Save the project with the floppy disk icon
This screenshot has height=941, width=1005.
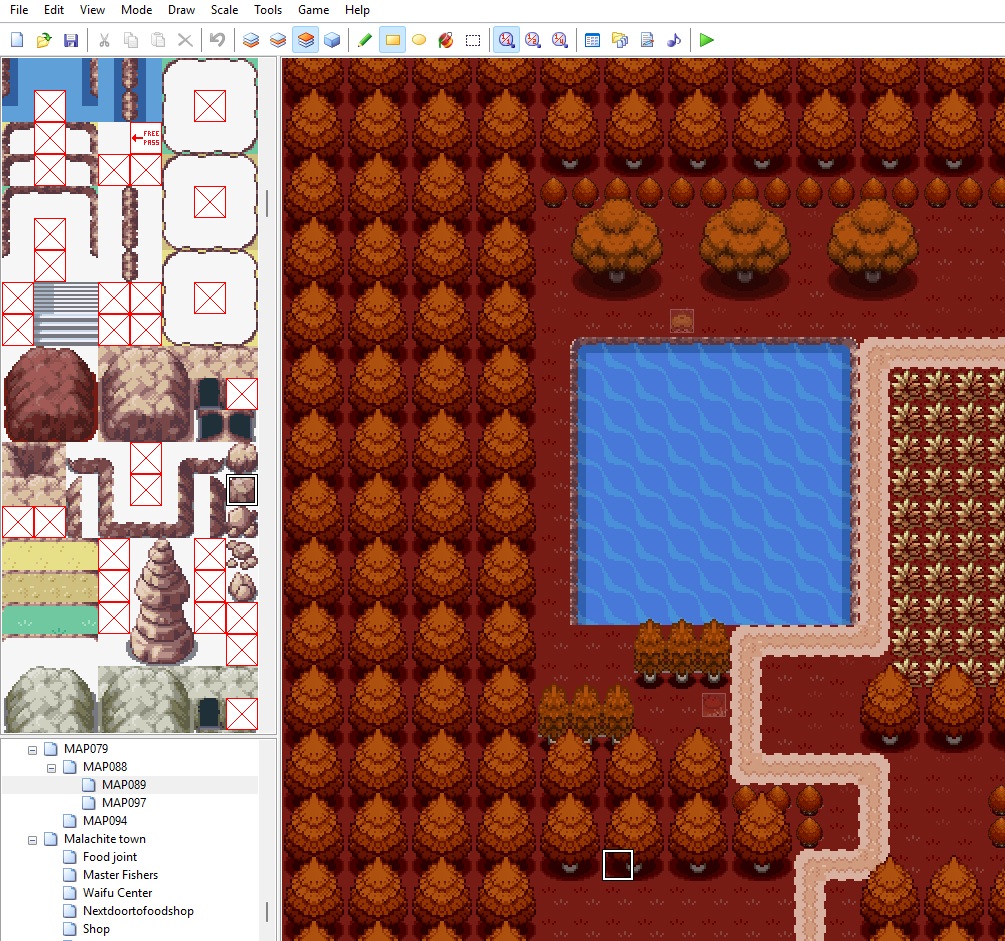pyautogui.click(x=71, y=40)
